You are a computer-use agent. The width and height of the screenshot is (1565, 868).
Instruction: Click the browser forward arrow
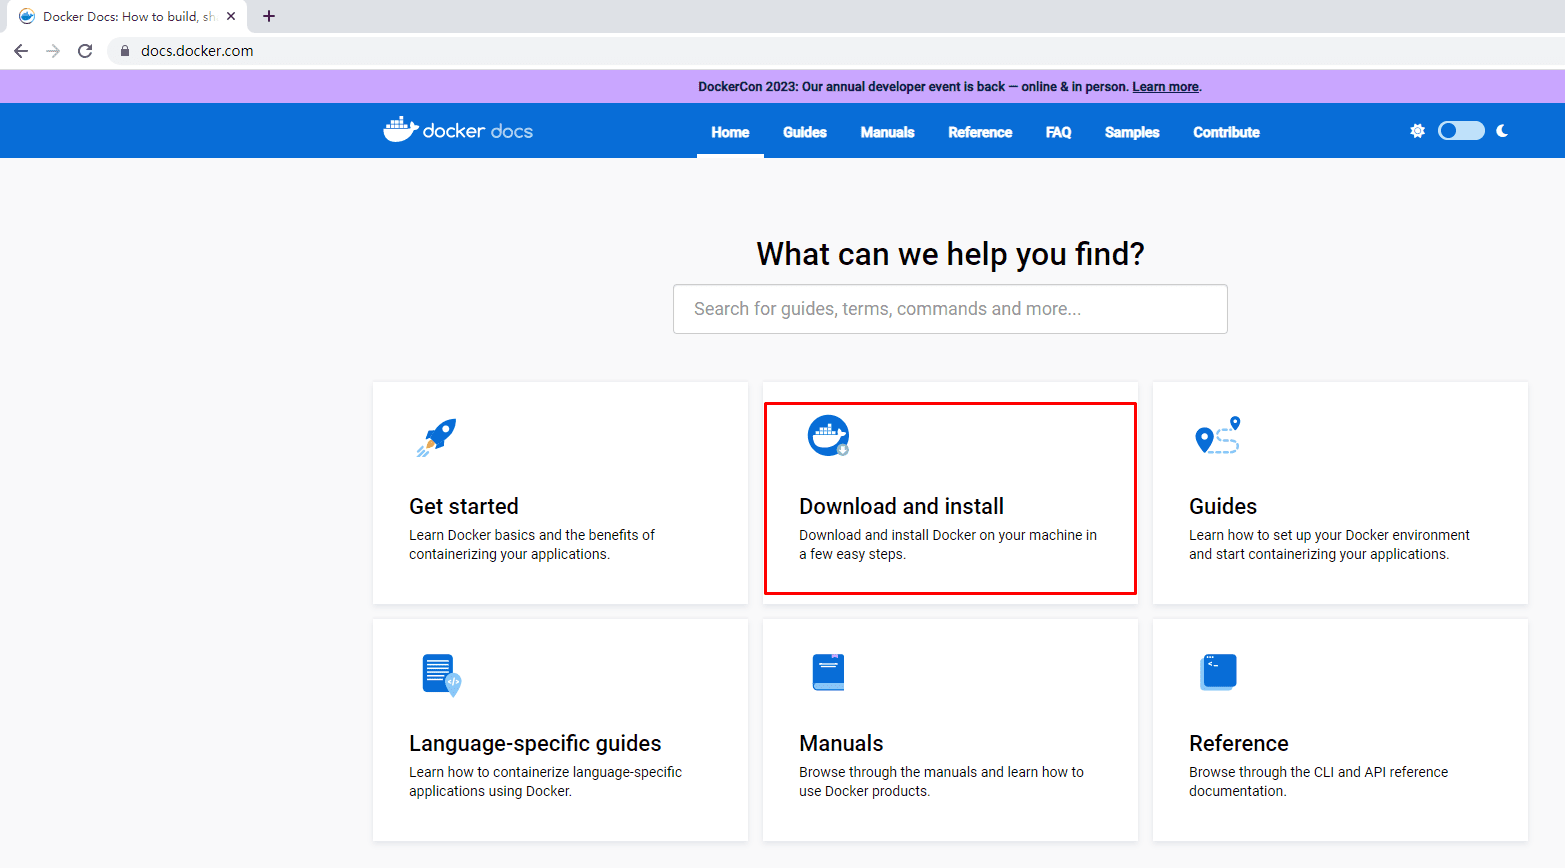pos(53,51)
